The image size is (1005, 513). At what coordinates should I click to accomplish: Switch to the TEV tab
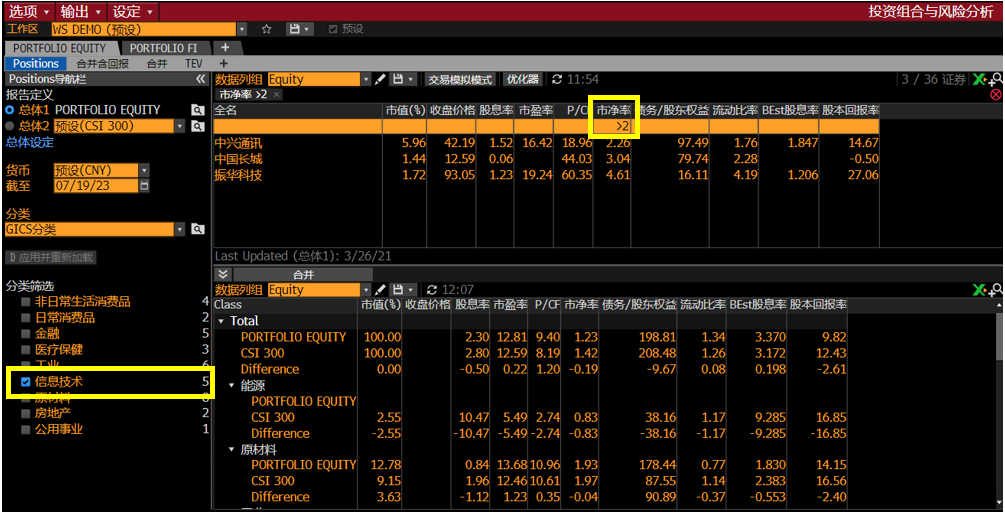point(193,63)
